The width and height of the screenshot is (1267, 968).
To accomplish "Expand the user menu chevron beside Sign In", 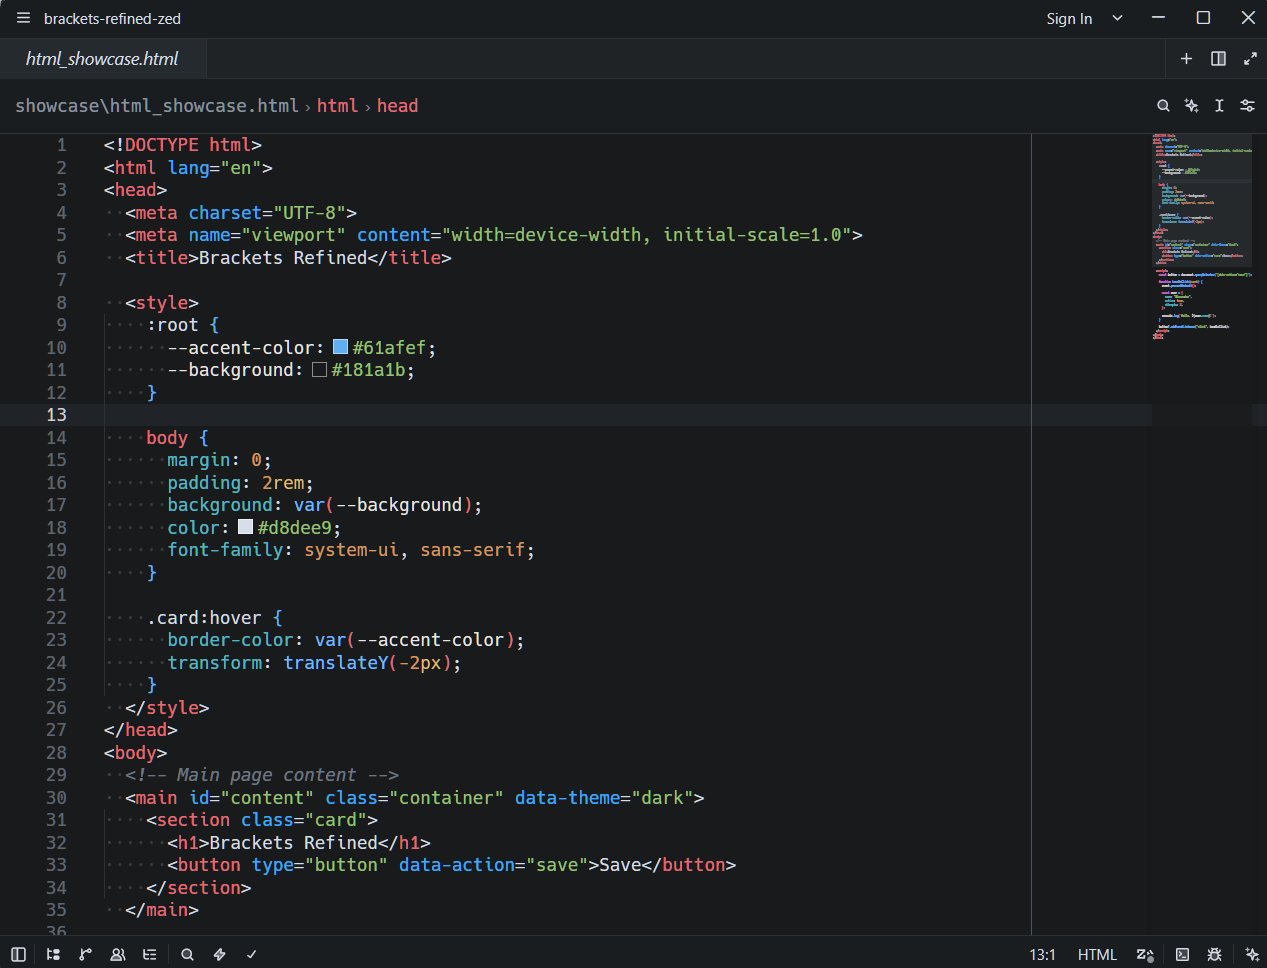I will pyautogui.click(x=1117, y=18).
